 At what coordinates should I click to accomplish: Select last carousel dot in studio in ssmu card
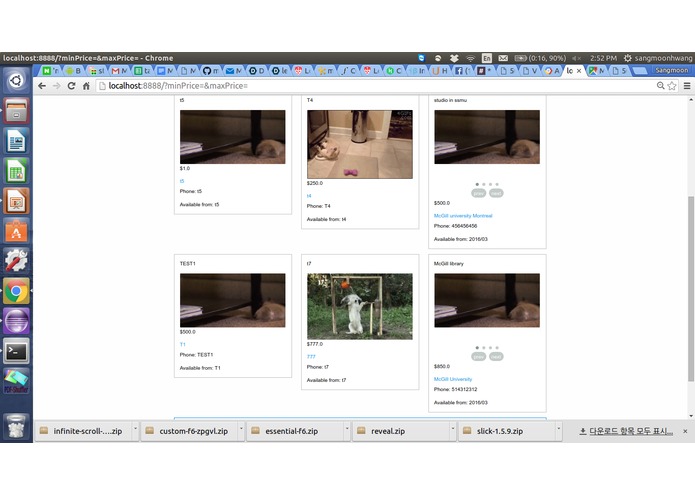(497, 184)
